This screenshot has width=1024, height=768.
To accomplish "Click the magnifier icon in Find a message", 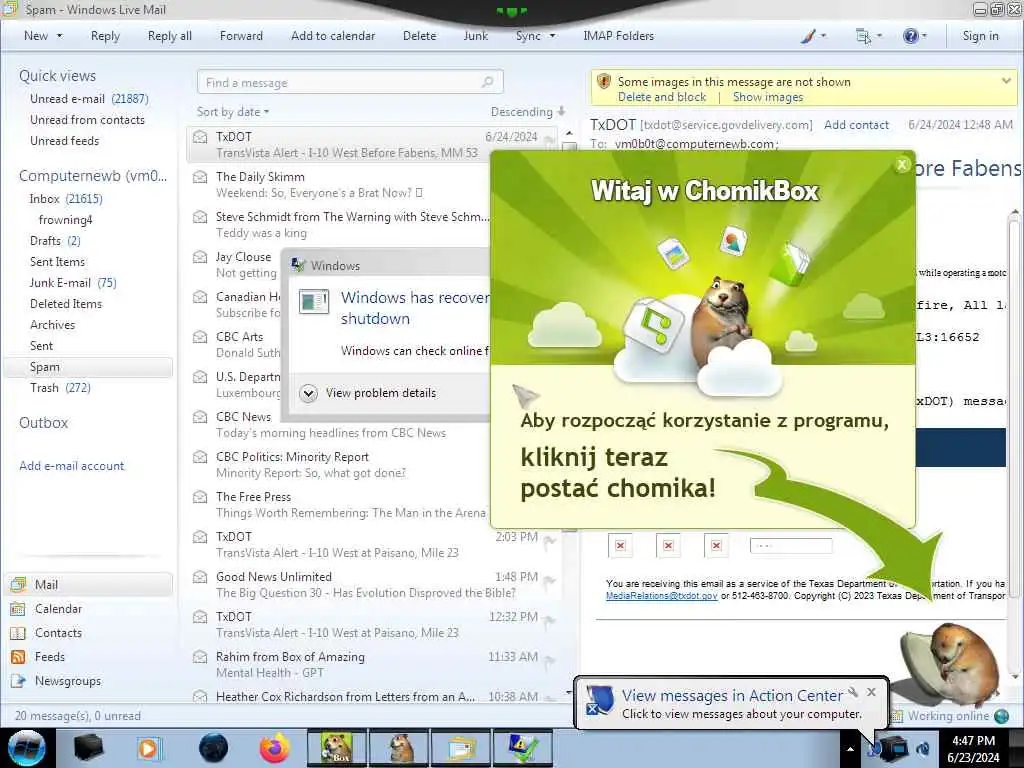I will [487, 82].
